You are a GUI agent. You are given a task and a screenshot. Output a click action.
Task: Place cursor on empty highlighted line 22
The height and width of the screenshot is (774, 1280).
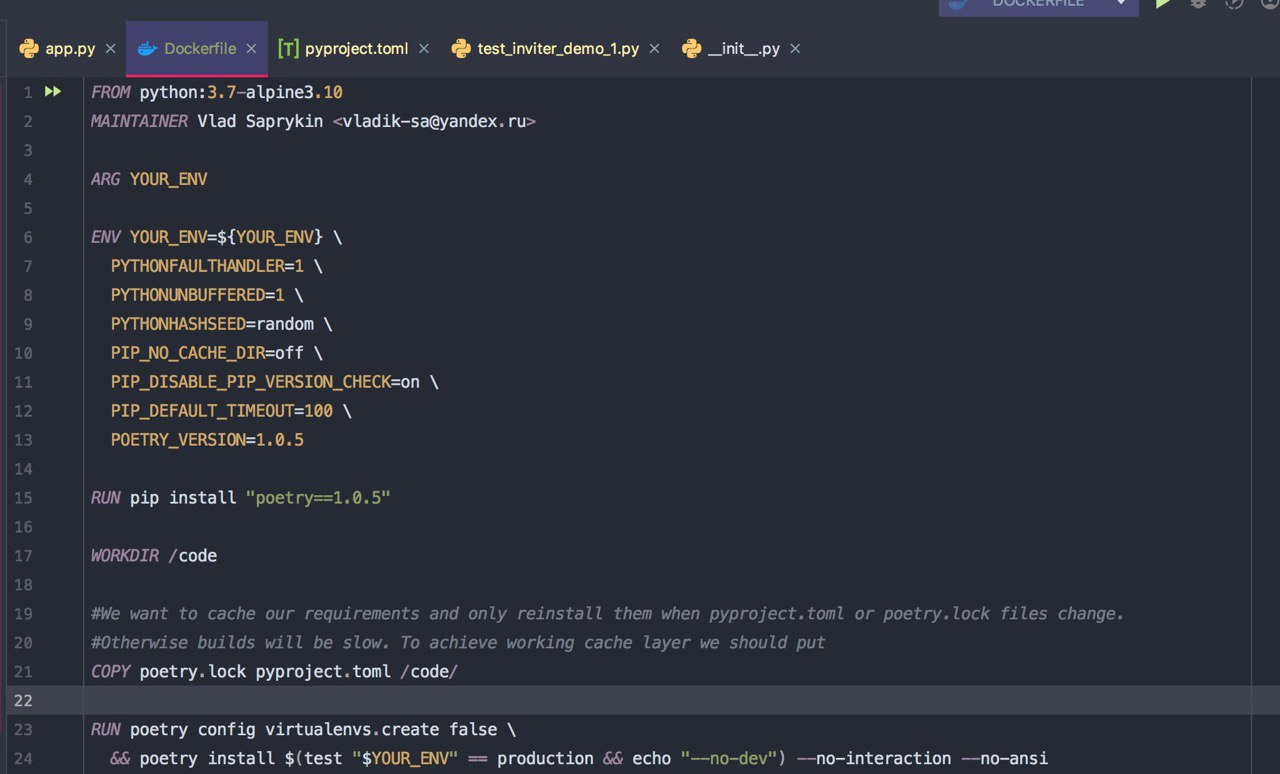pyautogui.click(x=668, y=700)
